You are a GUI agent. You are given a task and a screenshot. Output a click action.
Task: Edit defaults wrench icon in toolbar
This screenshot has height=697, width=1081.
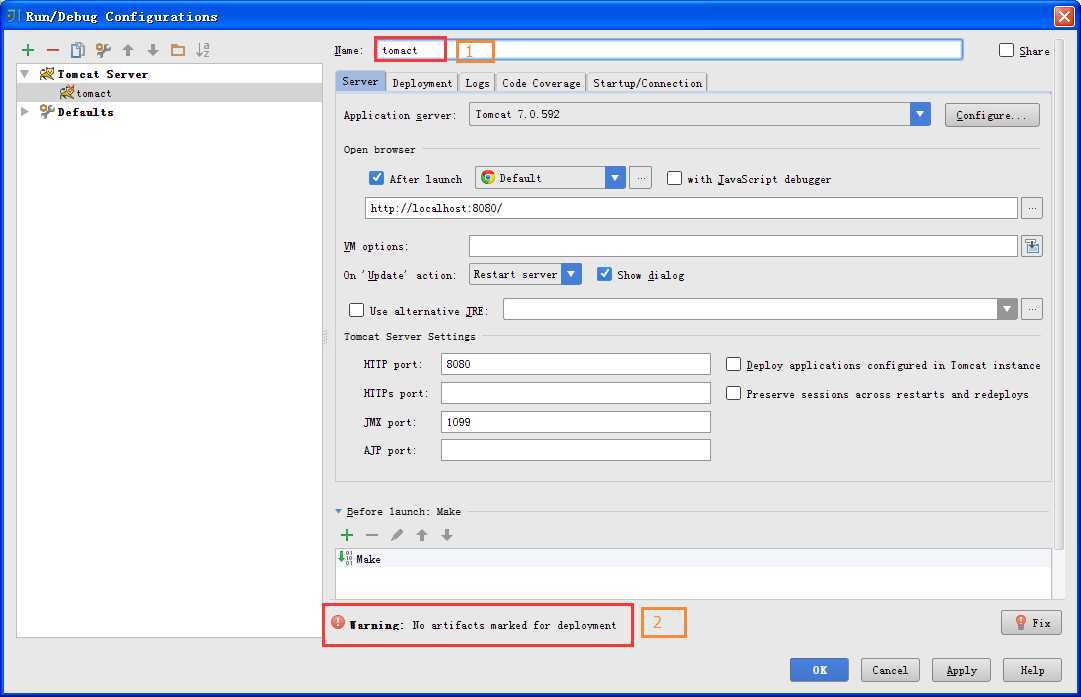coord(103,50)
